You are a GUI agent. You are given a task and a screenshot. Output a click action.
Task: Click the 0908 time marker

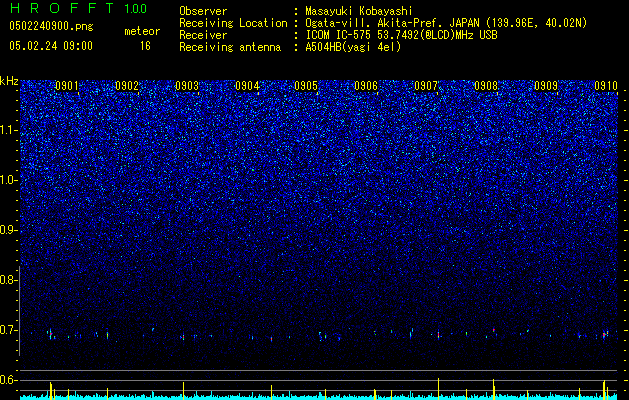point(486,85)
